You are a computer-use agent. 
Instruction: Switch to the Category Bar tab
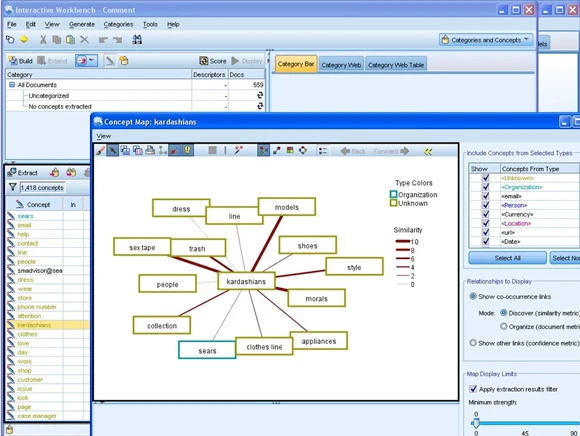(296, 64)
